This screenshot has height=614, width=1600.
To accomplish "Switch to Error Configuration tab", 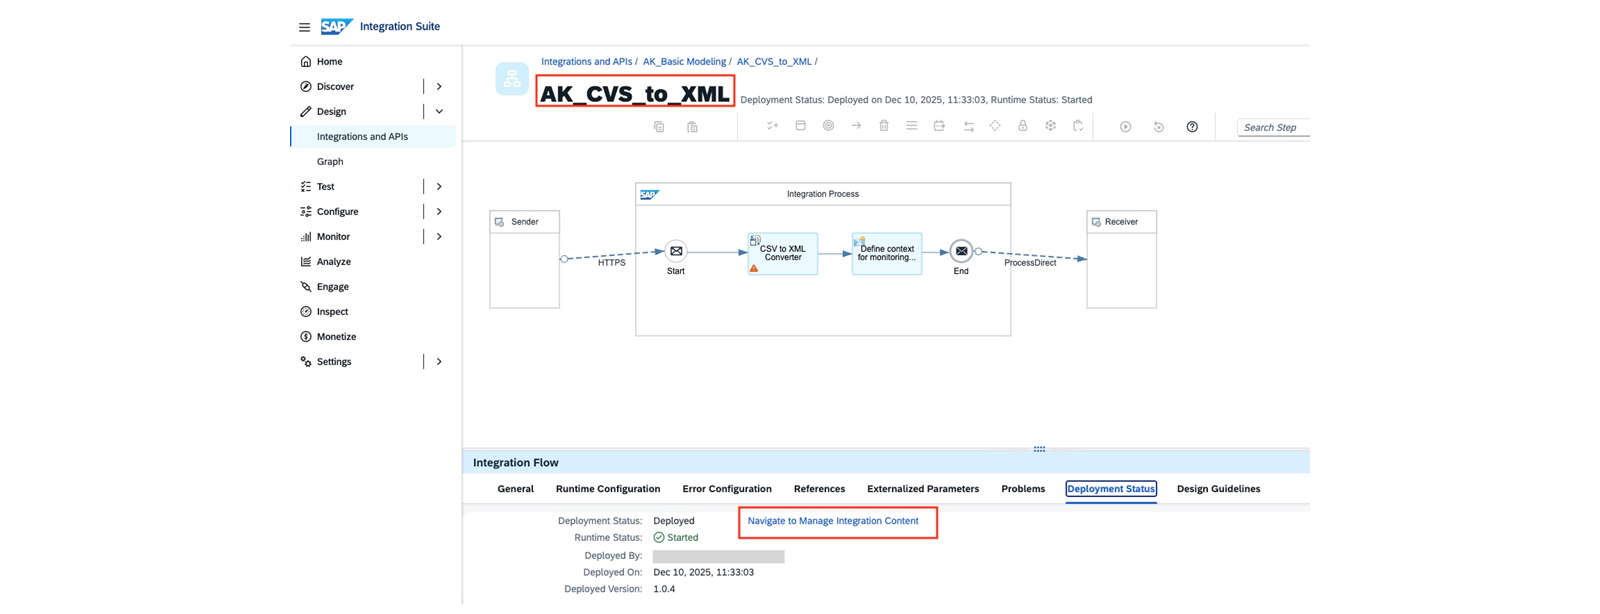I will pos(727,489).
